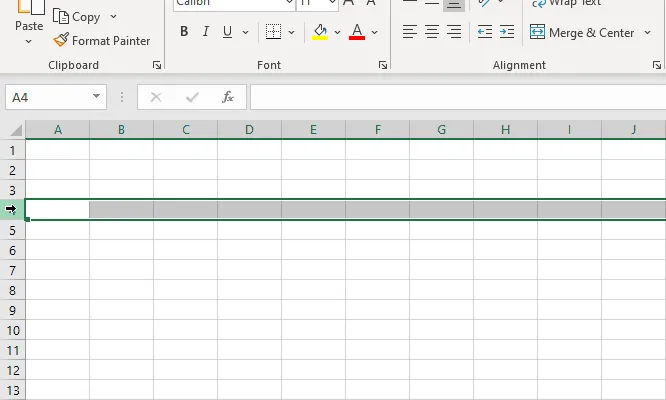This screenshot has height=400, width=666.
Task: Expand the Merge & Center dropdown
Action: [x=647, y=32]
